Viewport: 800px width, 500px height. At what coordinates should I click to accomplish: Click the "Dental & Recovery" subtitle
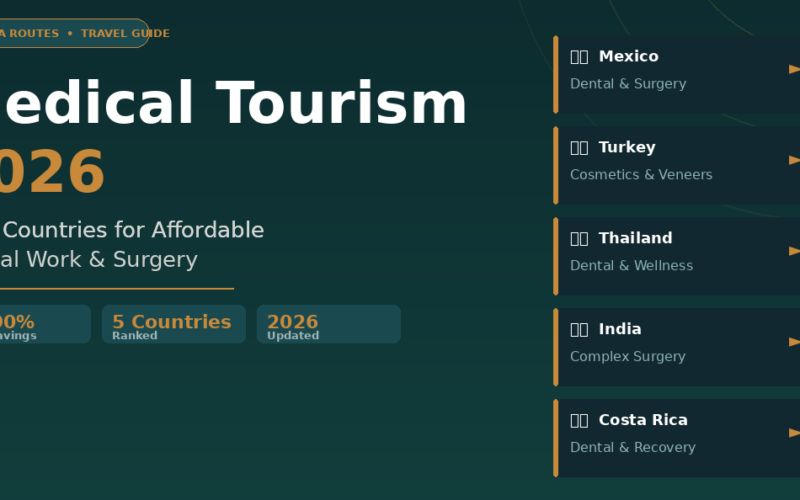(x=633, y=447)
